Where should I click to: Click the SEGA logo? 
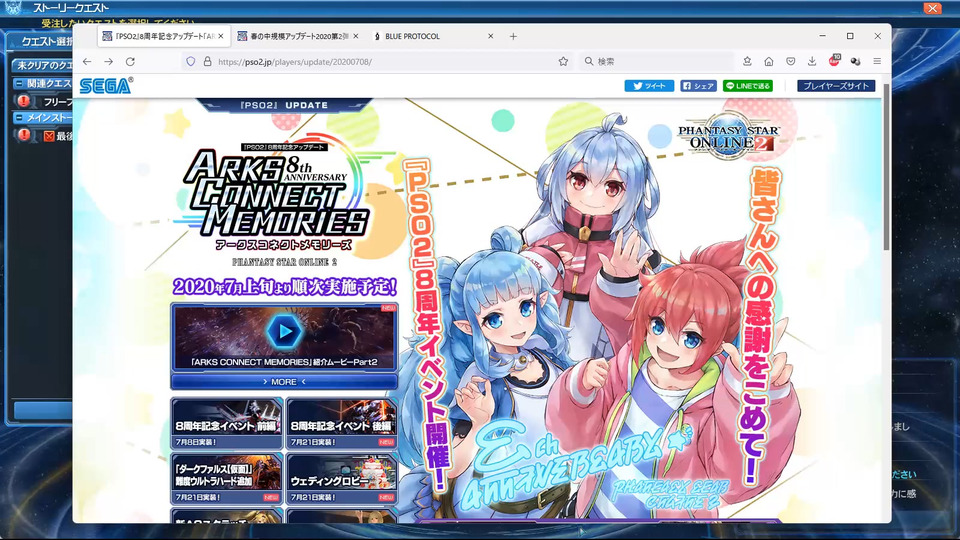tap(107, 86)
